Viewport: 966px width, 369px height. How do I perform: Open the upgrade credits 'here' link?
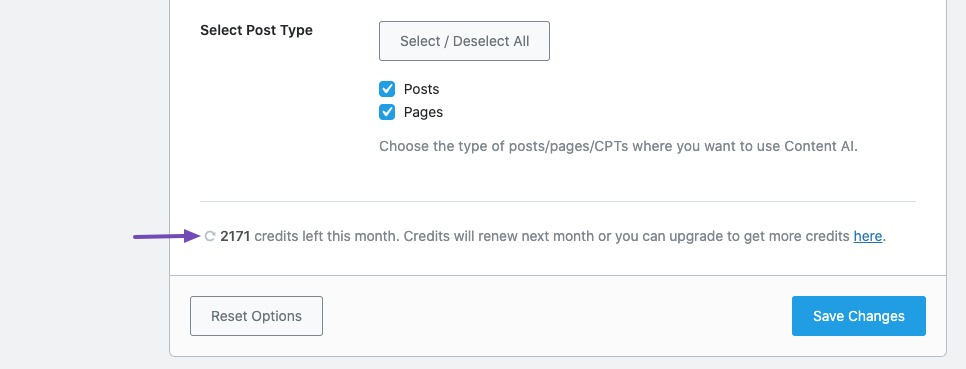(x=867, y=236)
